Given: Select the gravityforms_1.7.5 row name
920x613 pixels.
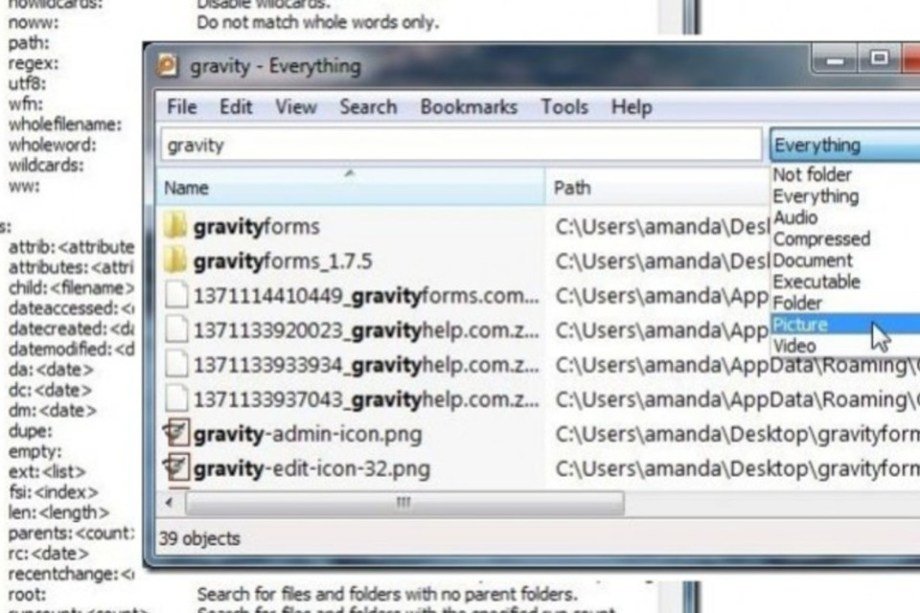Looking at the screenshot, I should pyautogui.click(x=283, y=261).
